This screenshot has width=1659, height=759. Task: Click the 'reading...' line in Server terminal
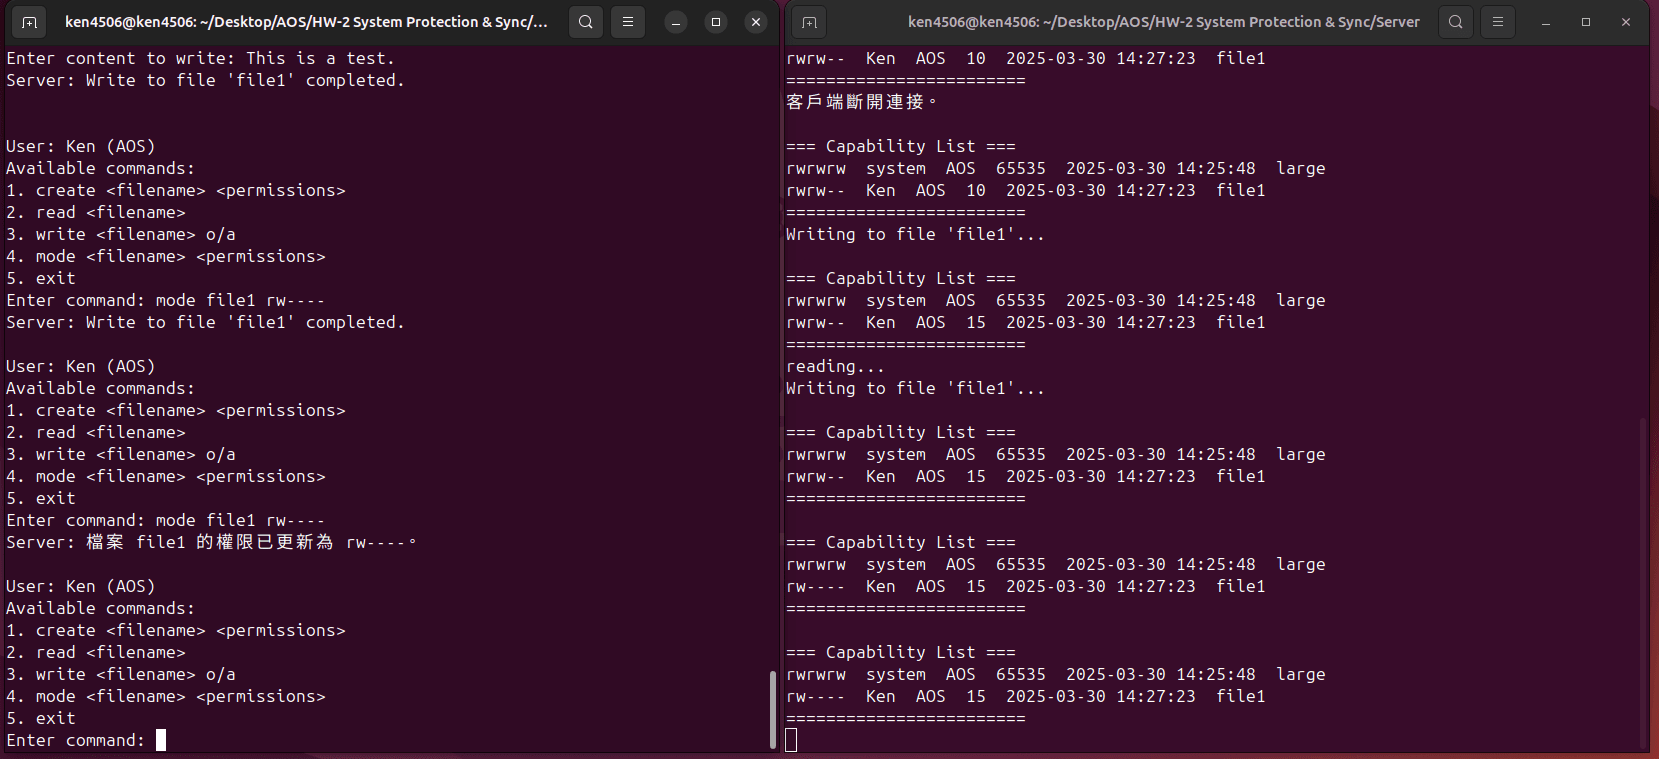pyautogui.click(x=835, y=366)
